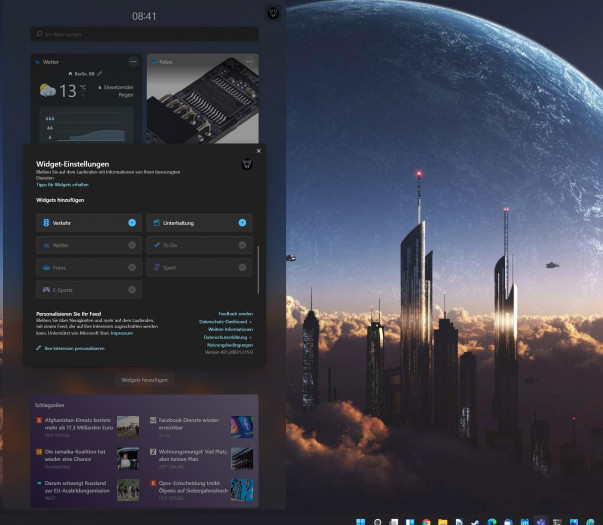This screenshot has width=603, height=525.
Task: Open the Nutzungsbedingungen link
Action: coord(230,345)
